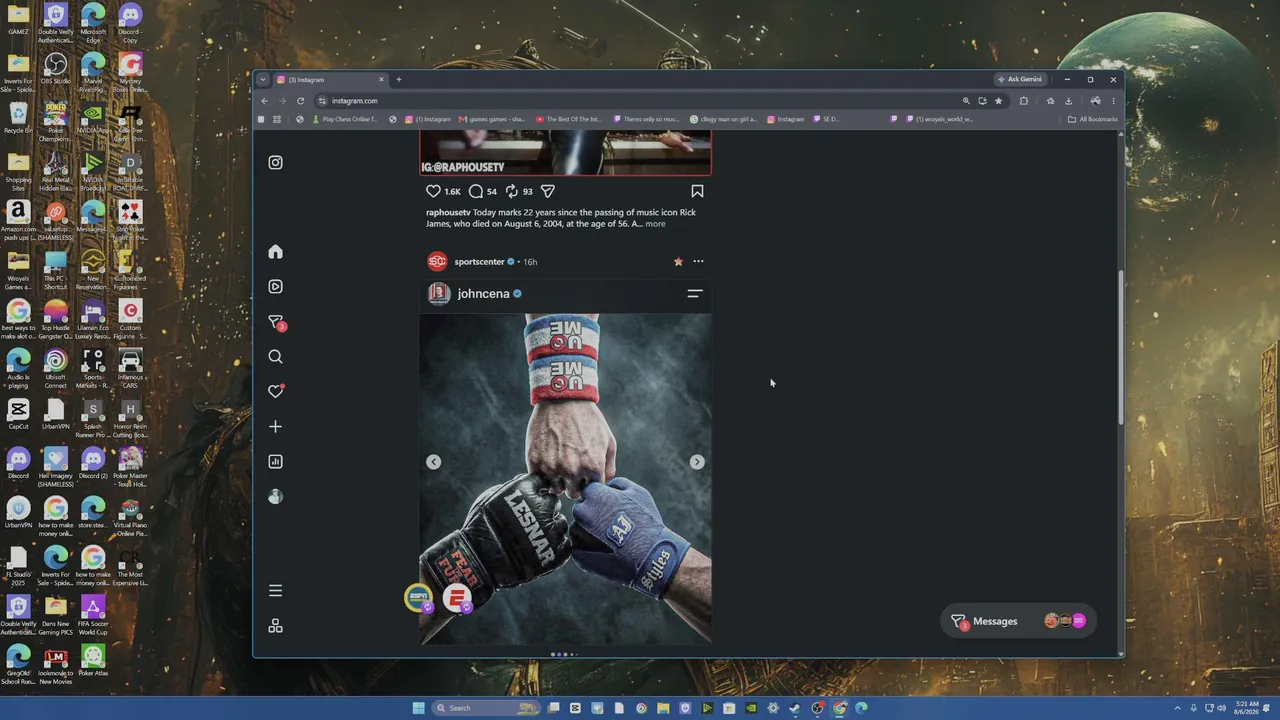Save the raphousetv post with bookmark
This screenshot has height=720, width=1280.
click(x=697, y=191)
